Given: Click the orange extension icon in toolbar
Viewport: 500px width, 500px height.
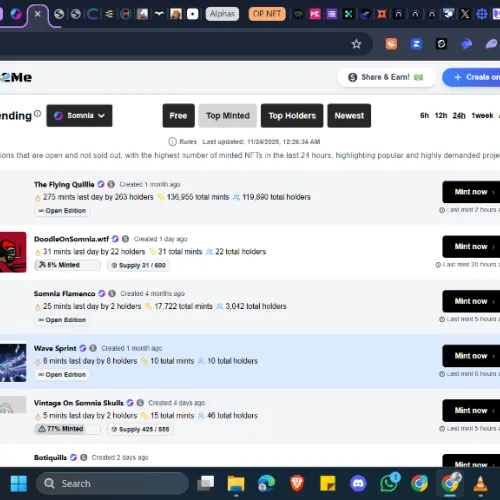Looking at the screenshot, I should (x=391, y=44).
